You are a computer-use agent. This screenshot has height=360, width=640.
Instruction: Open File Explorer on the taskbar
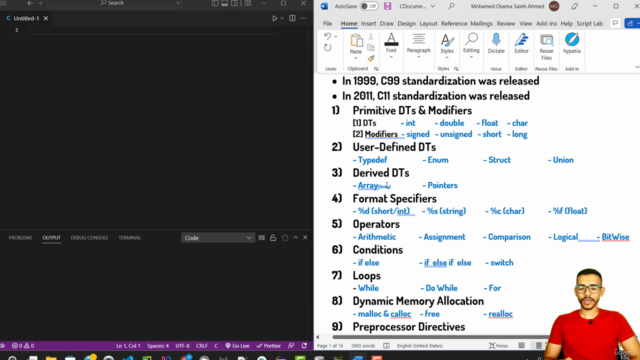pyautogui.click(x=51, y=358)
